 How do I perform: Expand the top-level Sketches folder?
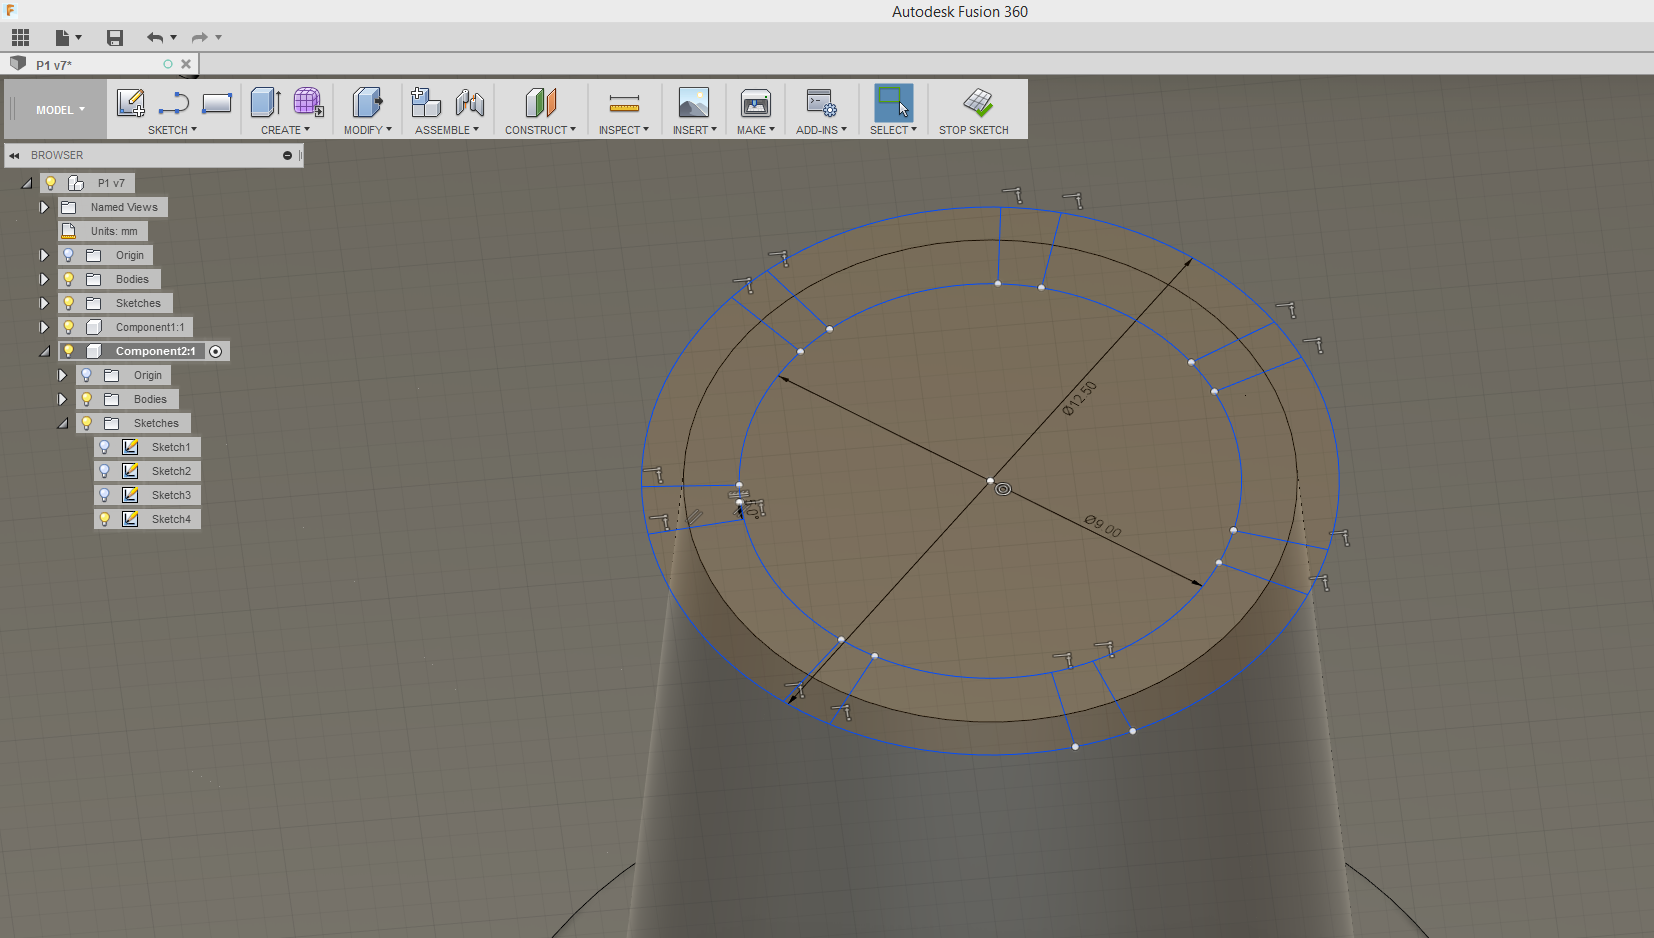click(44, 303)
